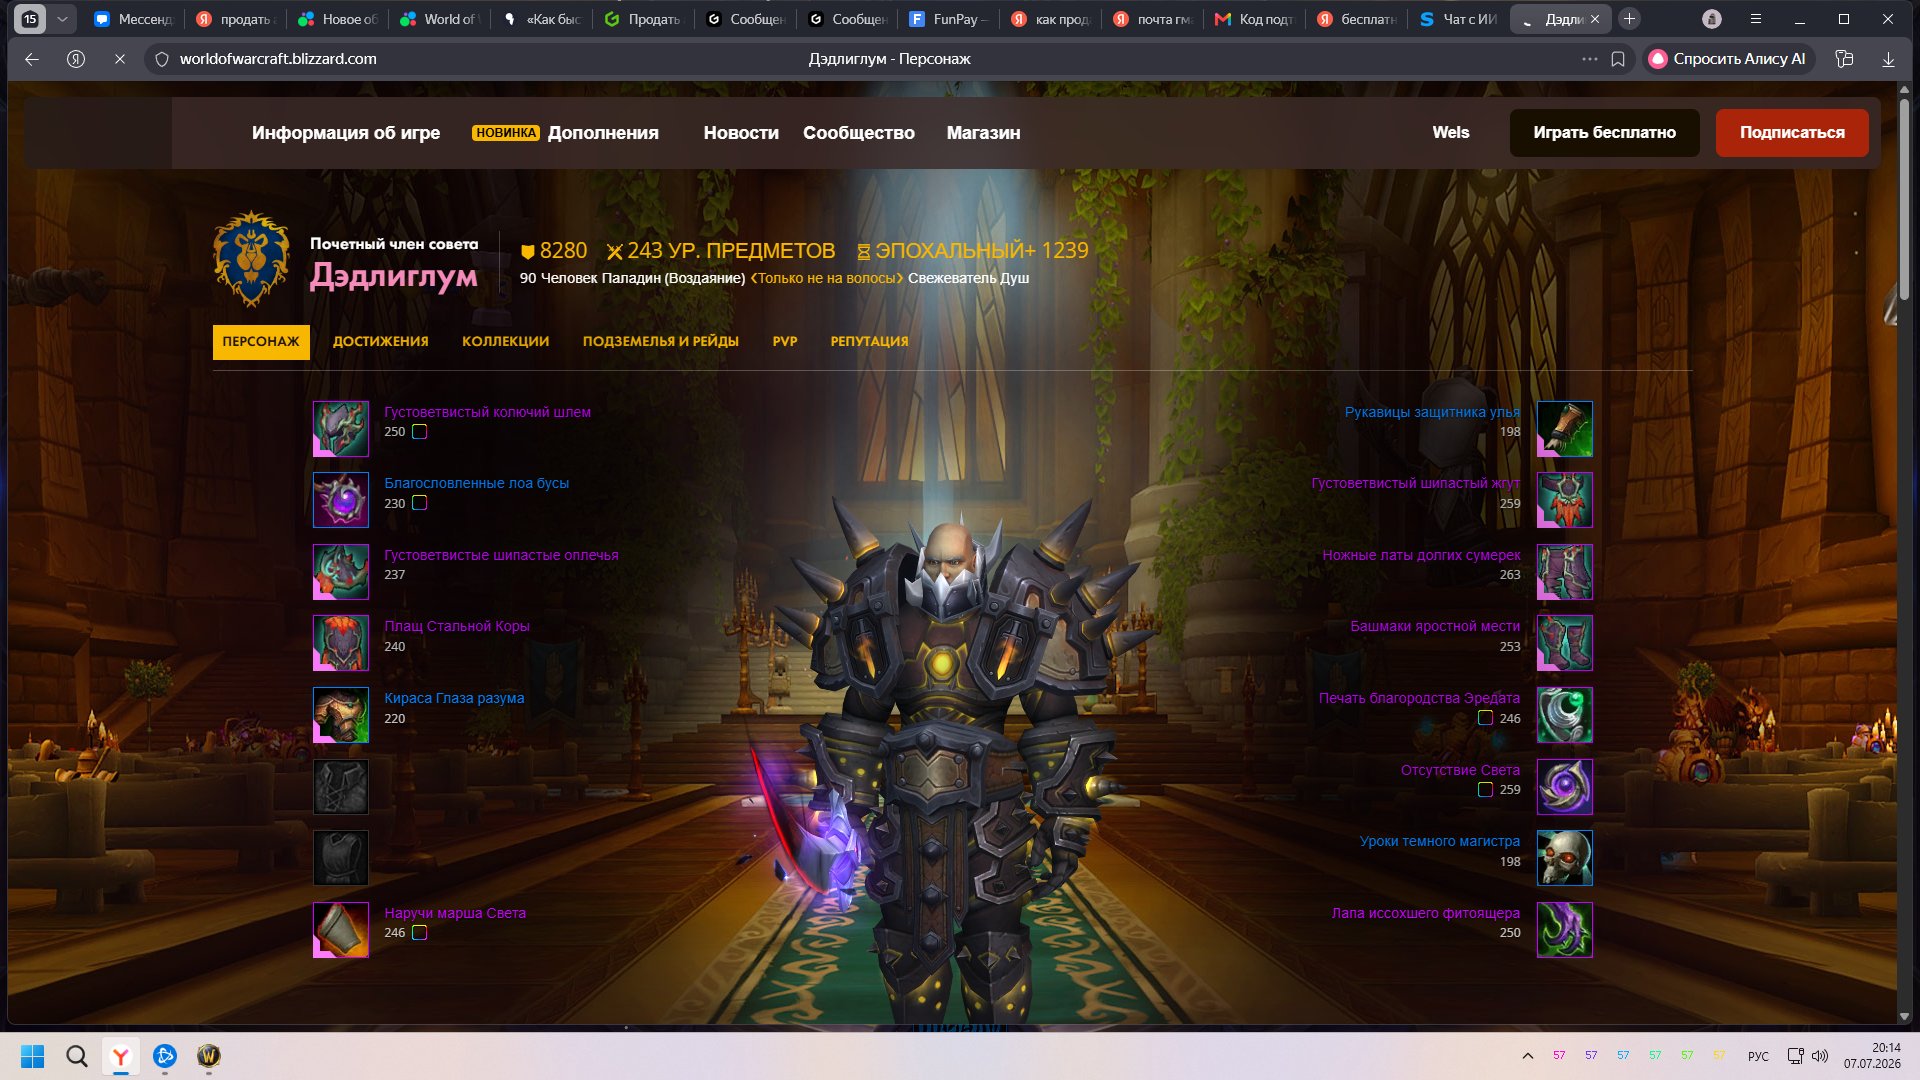Screen dimensions: 1920x1080
Task: Switch to the КОЛЛЕКЦИИ tab
Action: pyautogui.click(x=506, y=342)
